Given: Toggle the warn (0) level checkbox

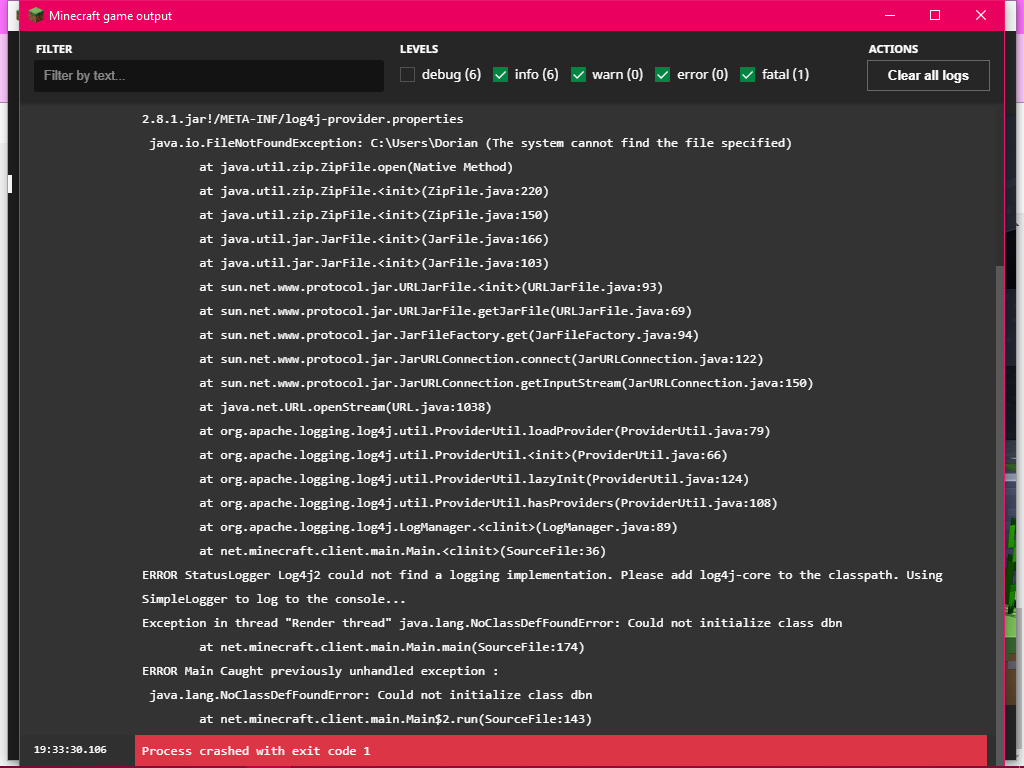Looking at the screenshot, I should [x=578, y=74].
